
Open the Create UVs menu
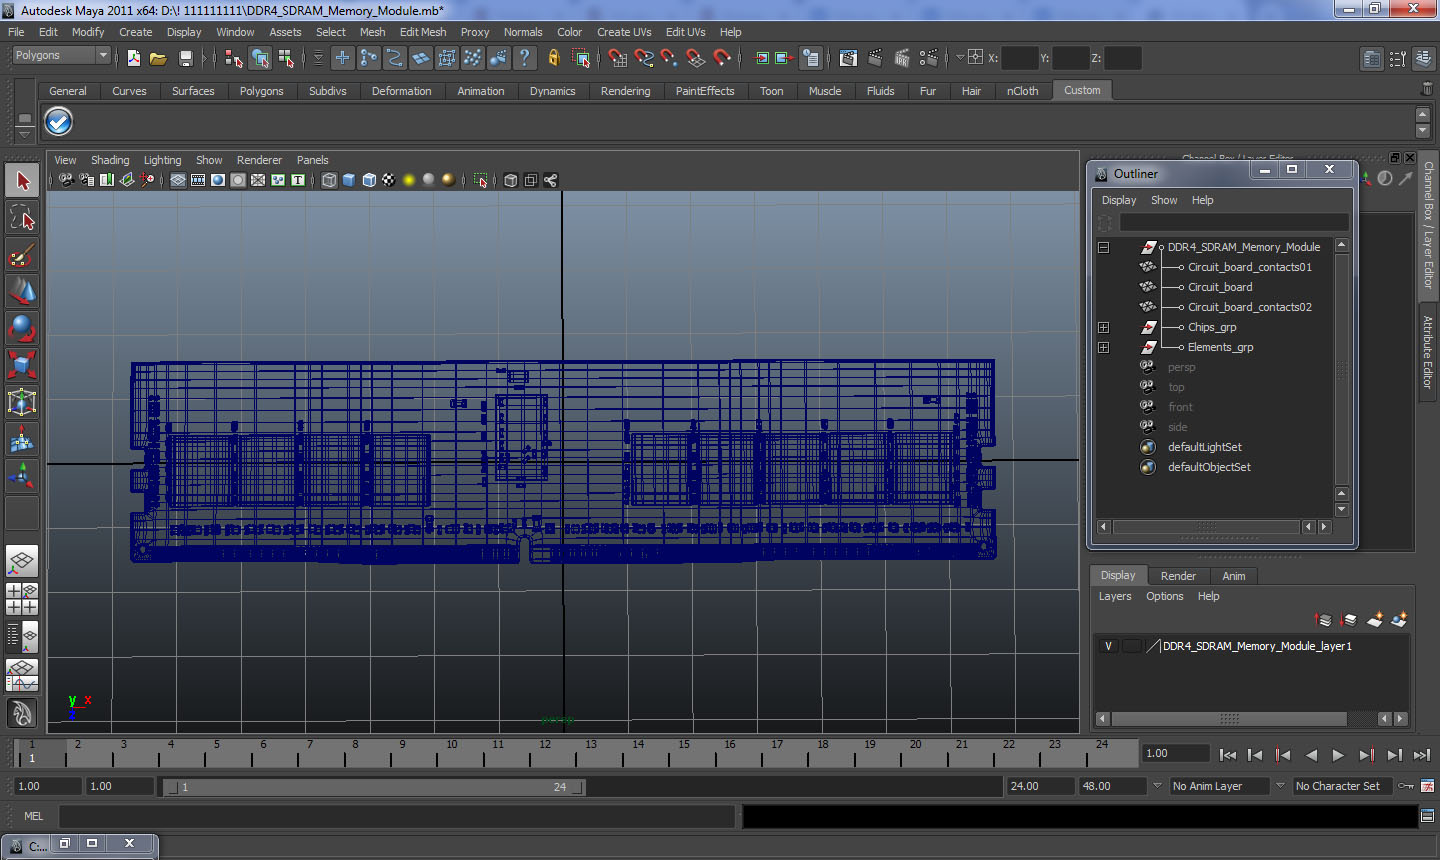point(624,32)
